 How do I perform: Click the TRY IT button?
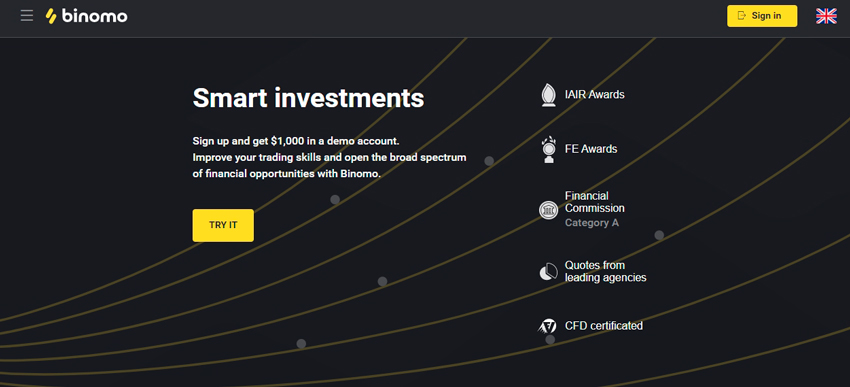pyautogui.click(x=223, y=225)
